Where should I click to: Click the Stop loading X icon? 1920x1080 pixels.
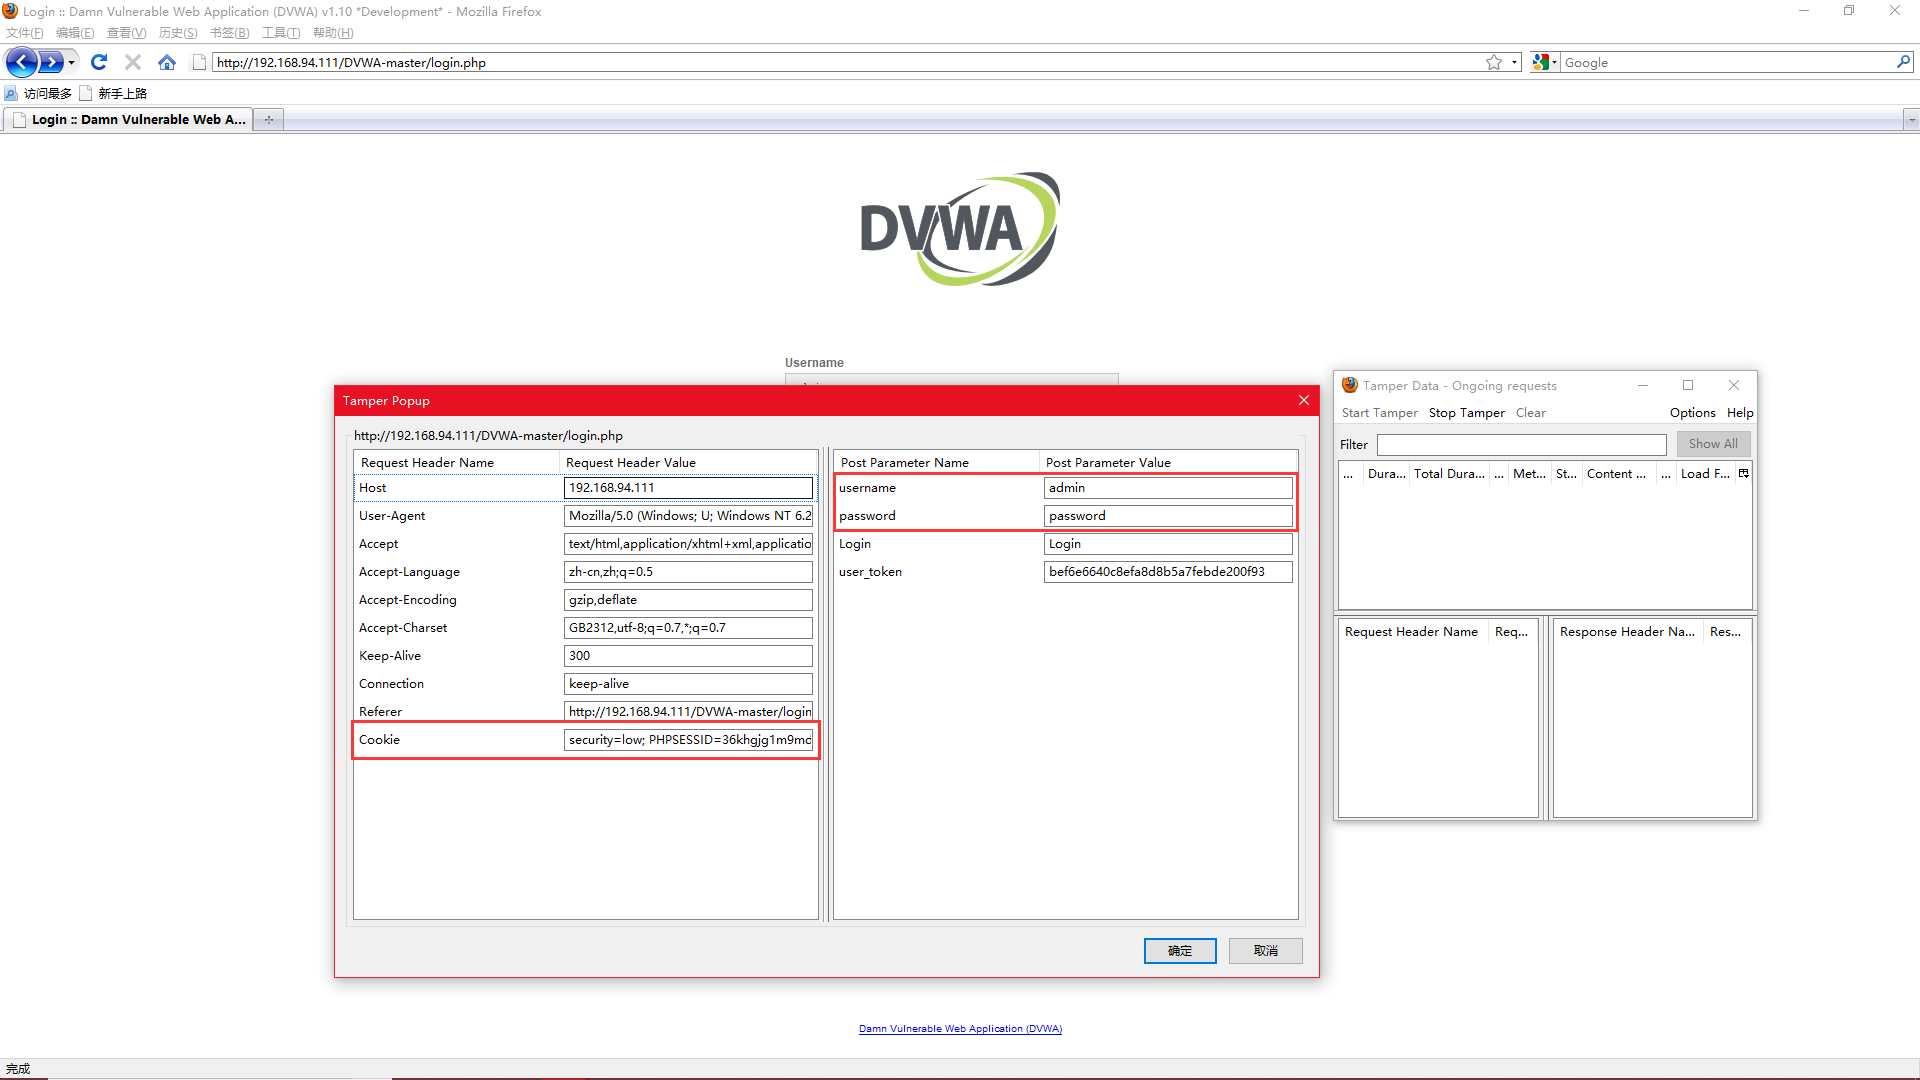point(133,62)
